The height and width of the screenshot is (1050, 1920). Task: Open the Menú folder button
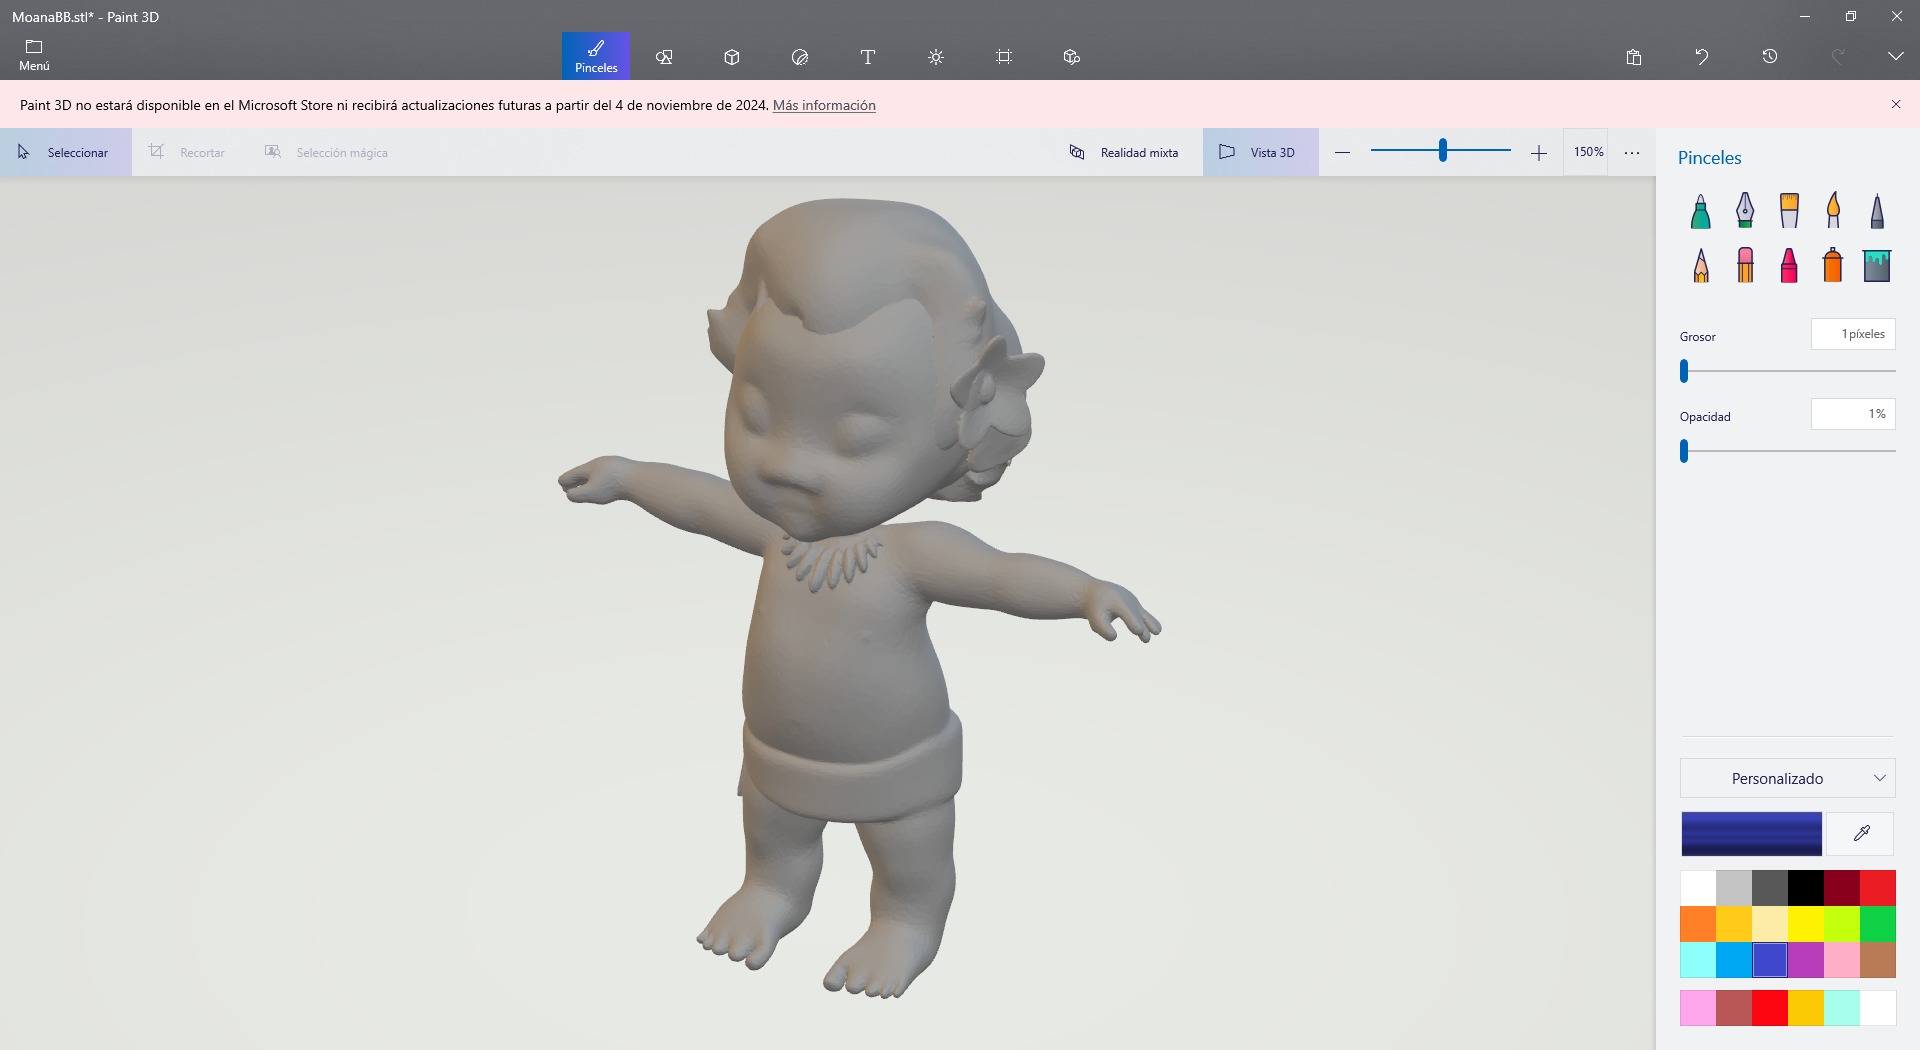point(34,56)
